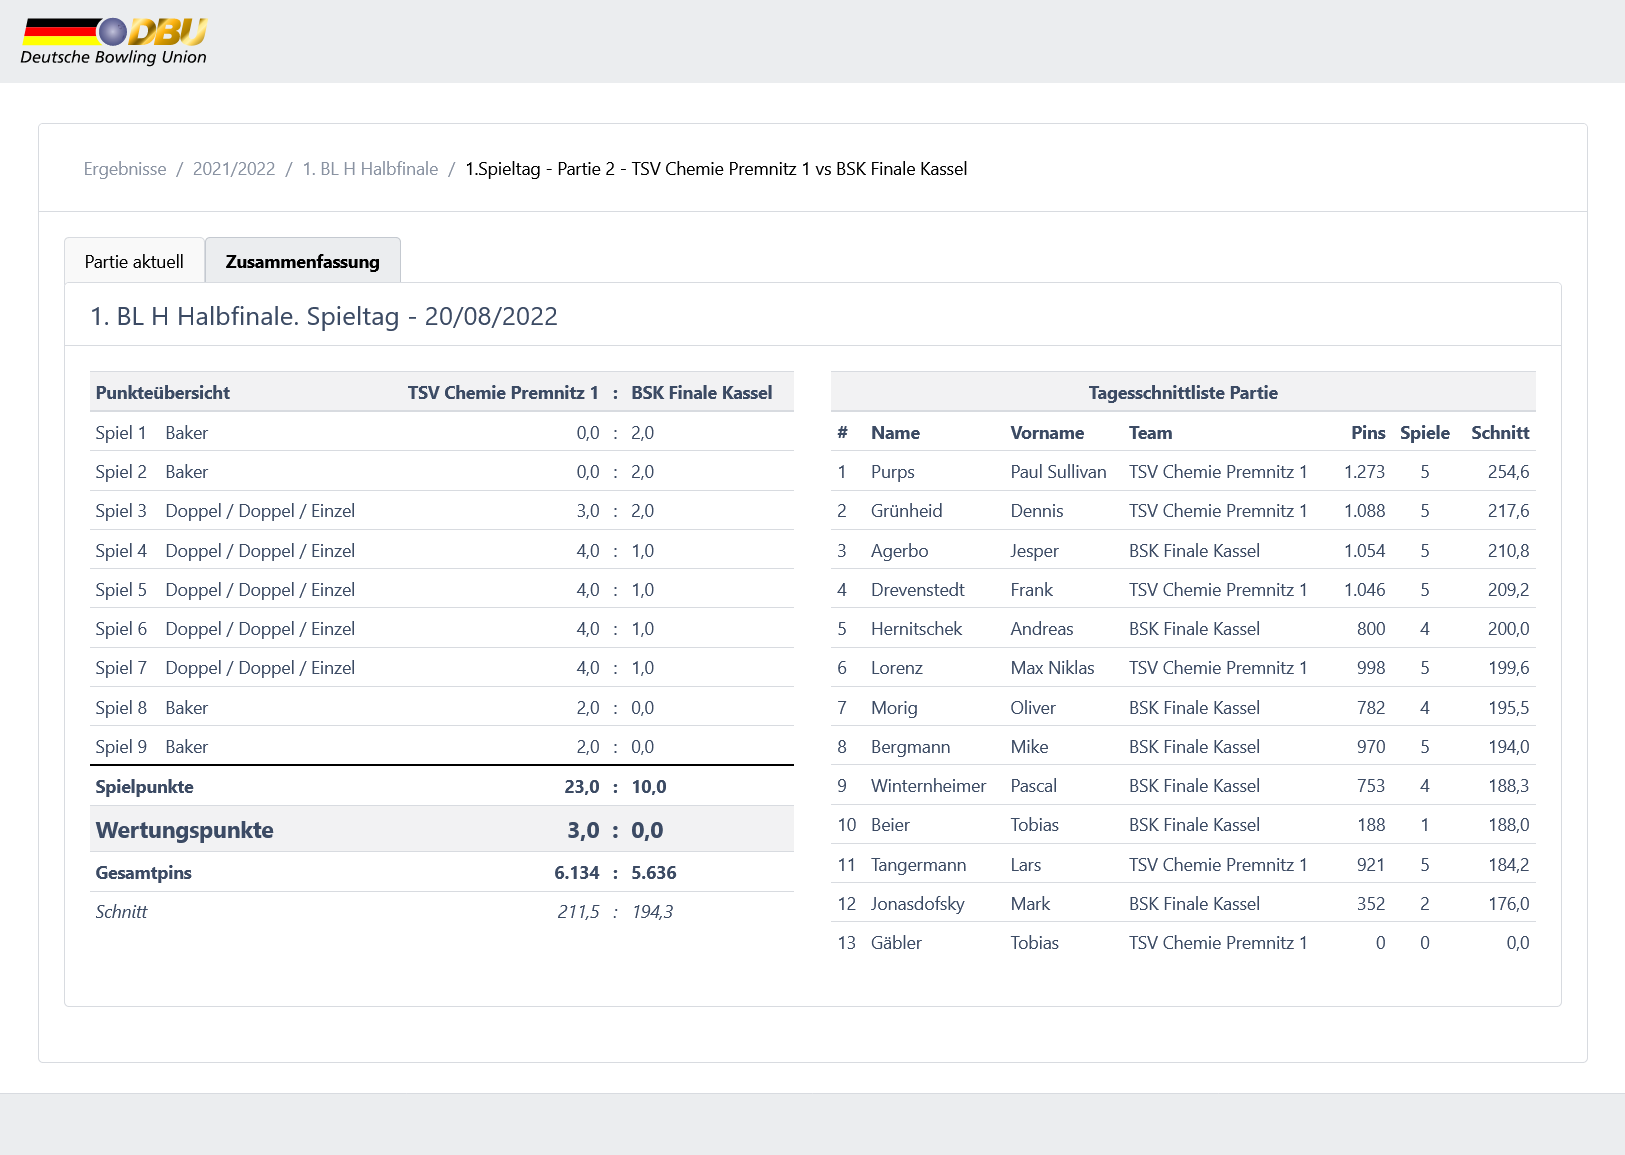Open the Ergebnisse breadcrumb link
The image size is (1625, 1155).
pyautogui.click(x=125, y=169)
